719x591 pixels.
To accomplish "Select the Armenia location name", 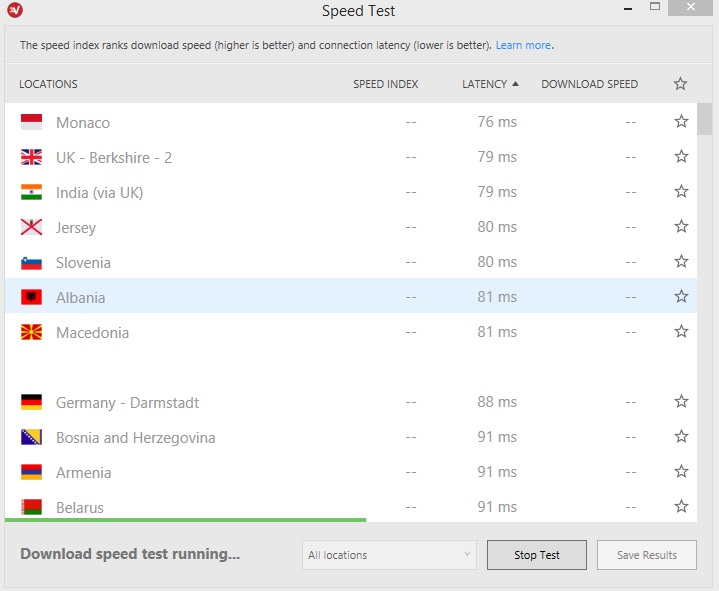I will pyautogui.click(x=83, y=472).
